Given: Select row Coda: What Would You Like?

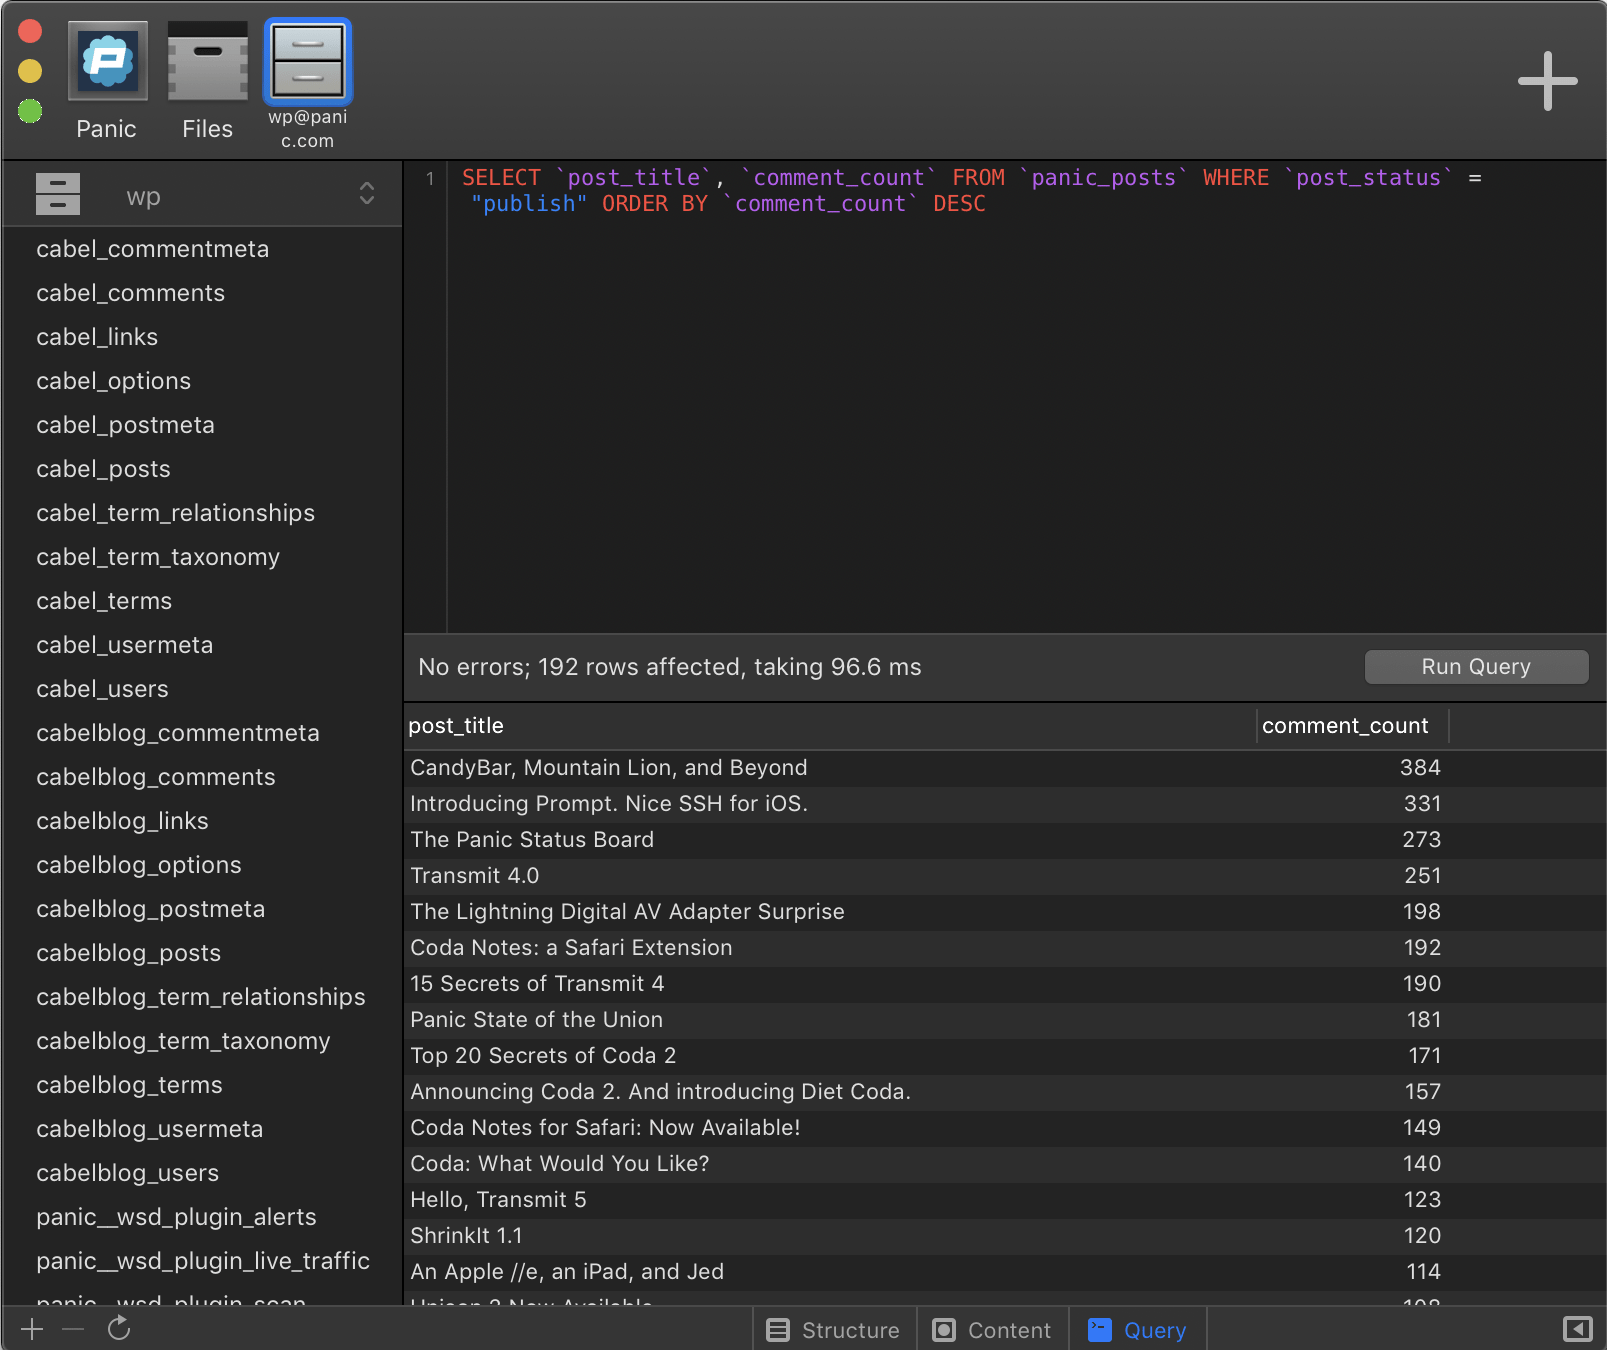Looking at the screenshot, I should (1005, 1164).
